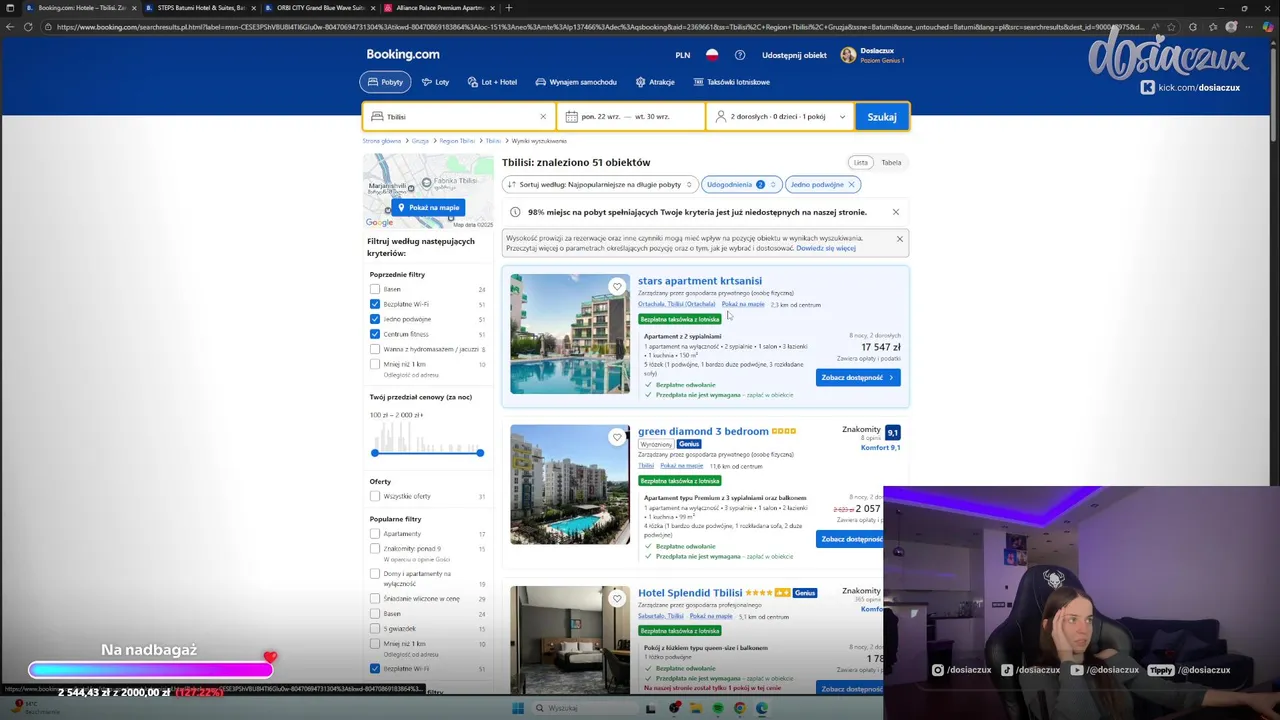Open Hotel Splendid Tbilisi title link
This screenshot has width=1280, height=720.
tap(690, 593)
